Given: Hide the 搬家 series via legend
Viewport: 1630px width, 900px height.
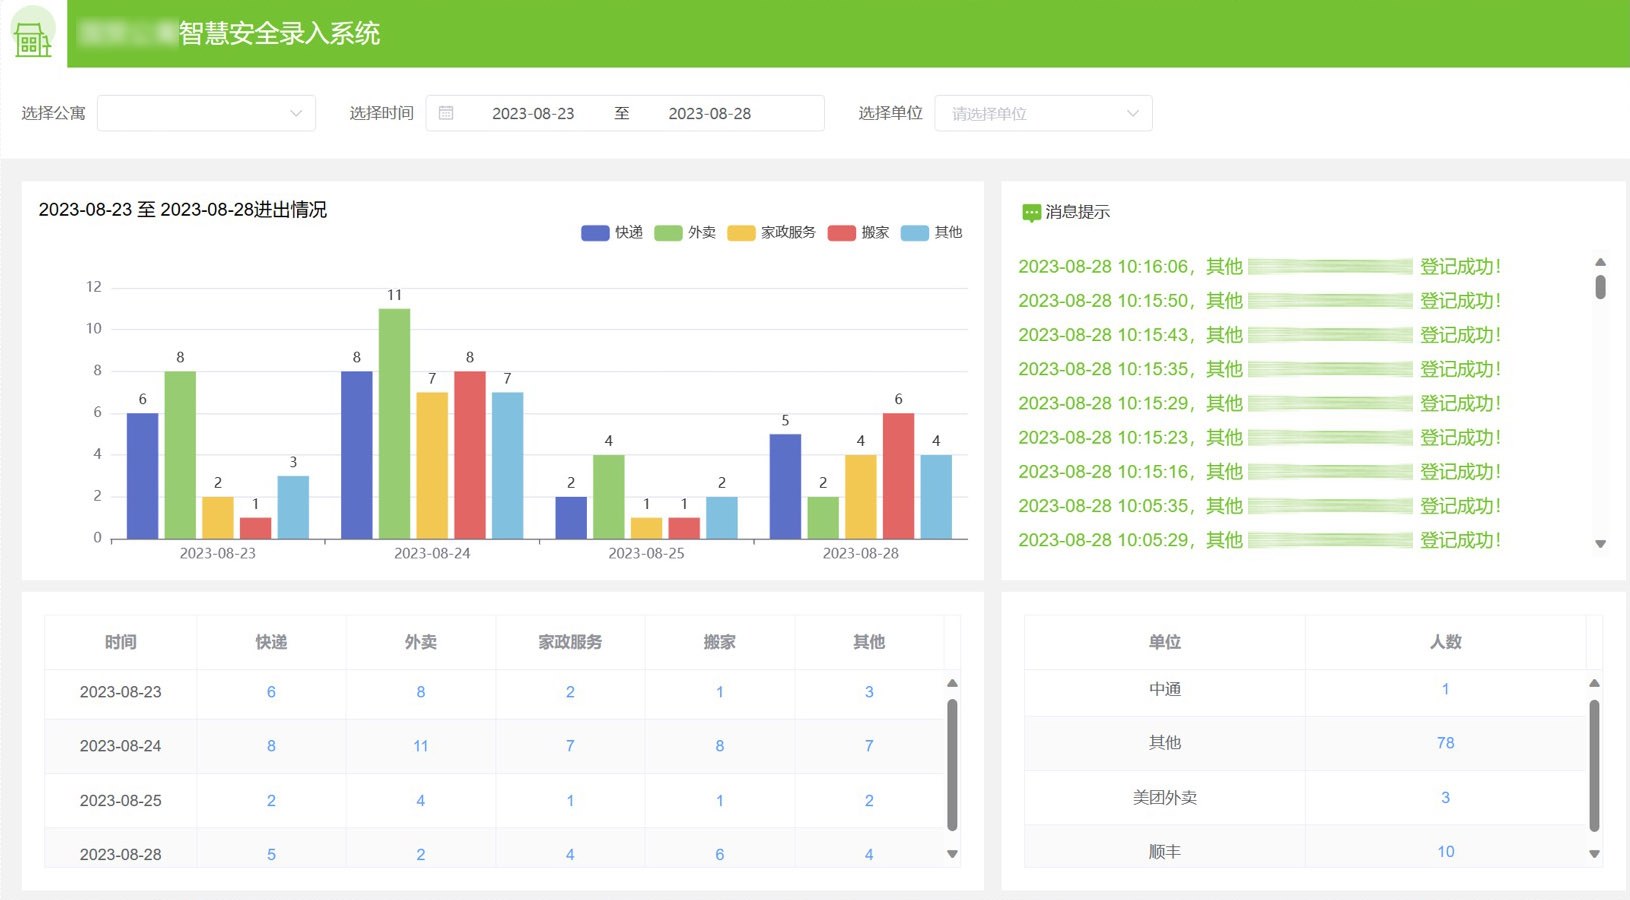Looking at the screenshot, I should pyautogui.click(x=859, y=233).
